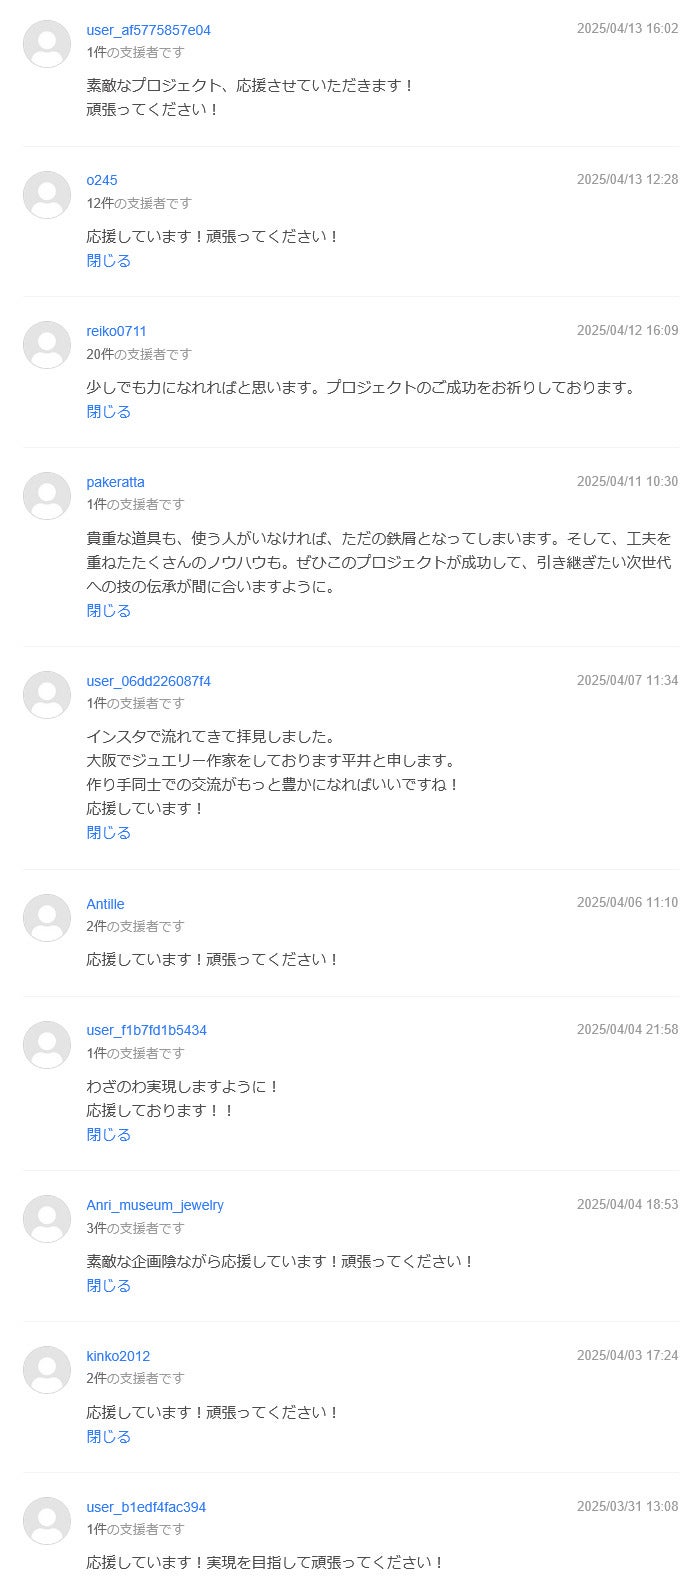The height and width of the screenshot is (1590, 700).
Task: Collapse Anri_museum_jewelry's comment with 閉じる
Action: tap(108, 1286)
